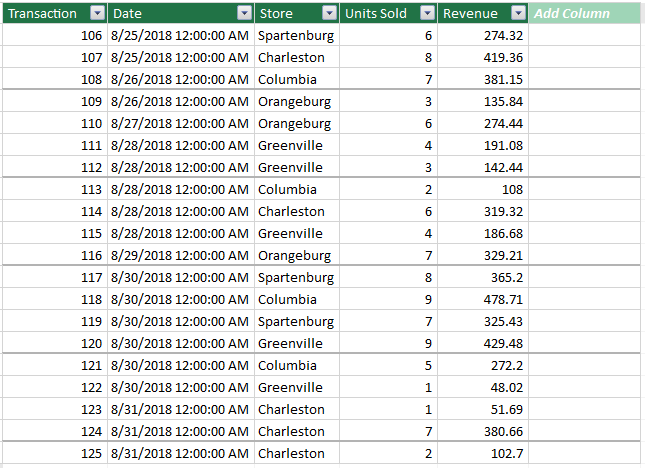Viewport: 645px width, 468px height.
Task: Select transaction cell 114
Action: pyautogui.click(x=55, y=211)
